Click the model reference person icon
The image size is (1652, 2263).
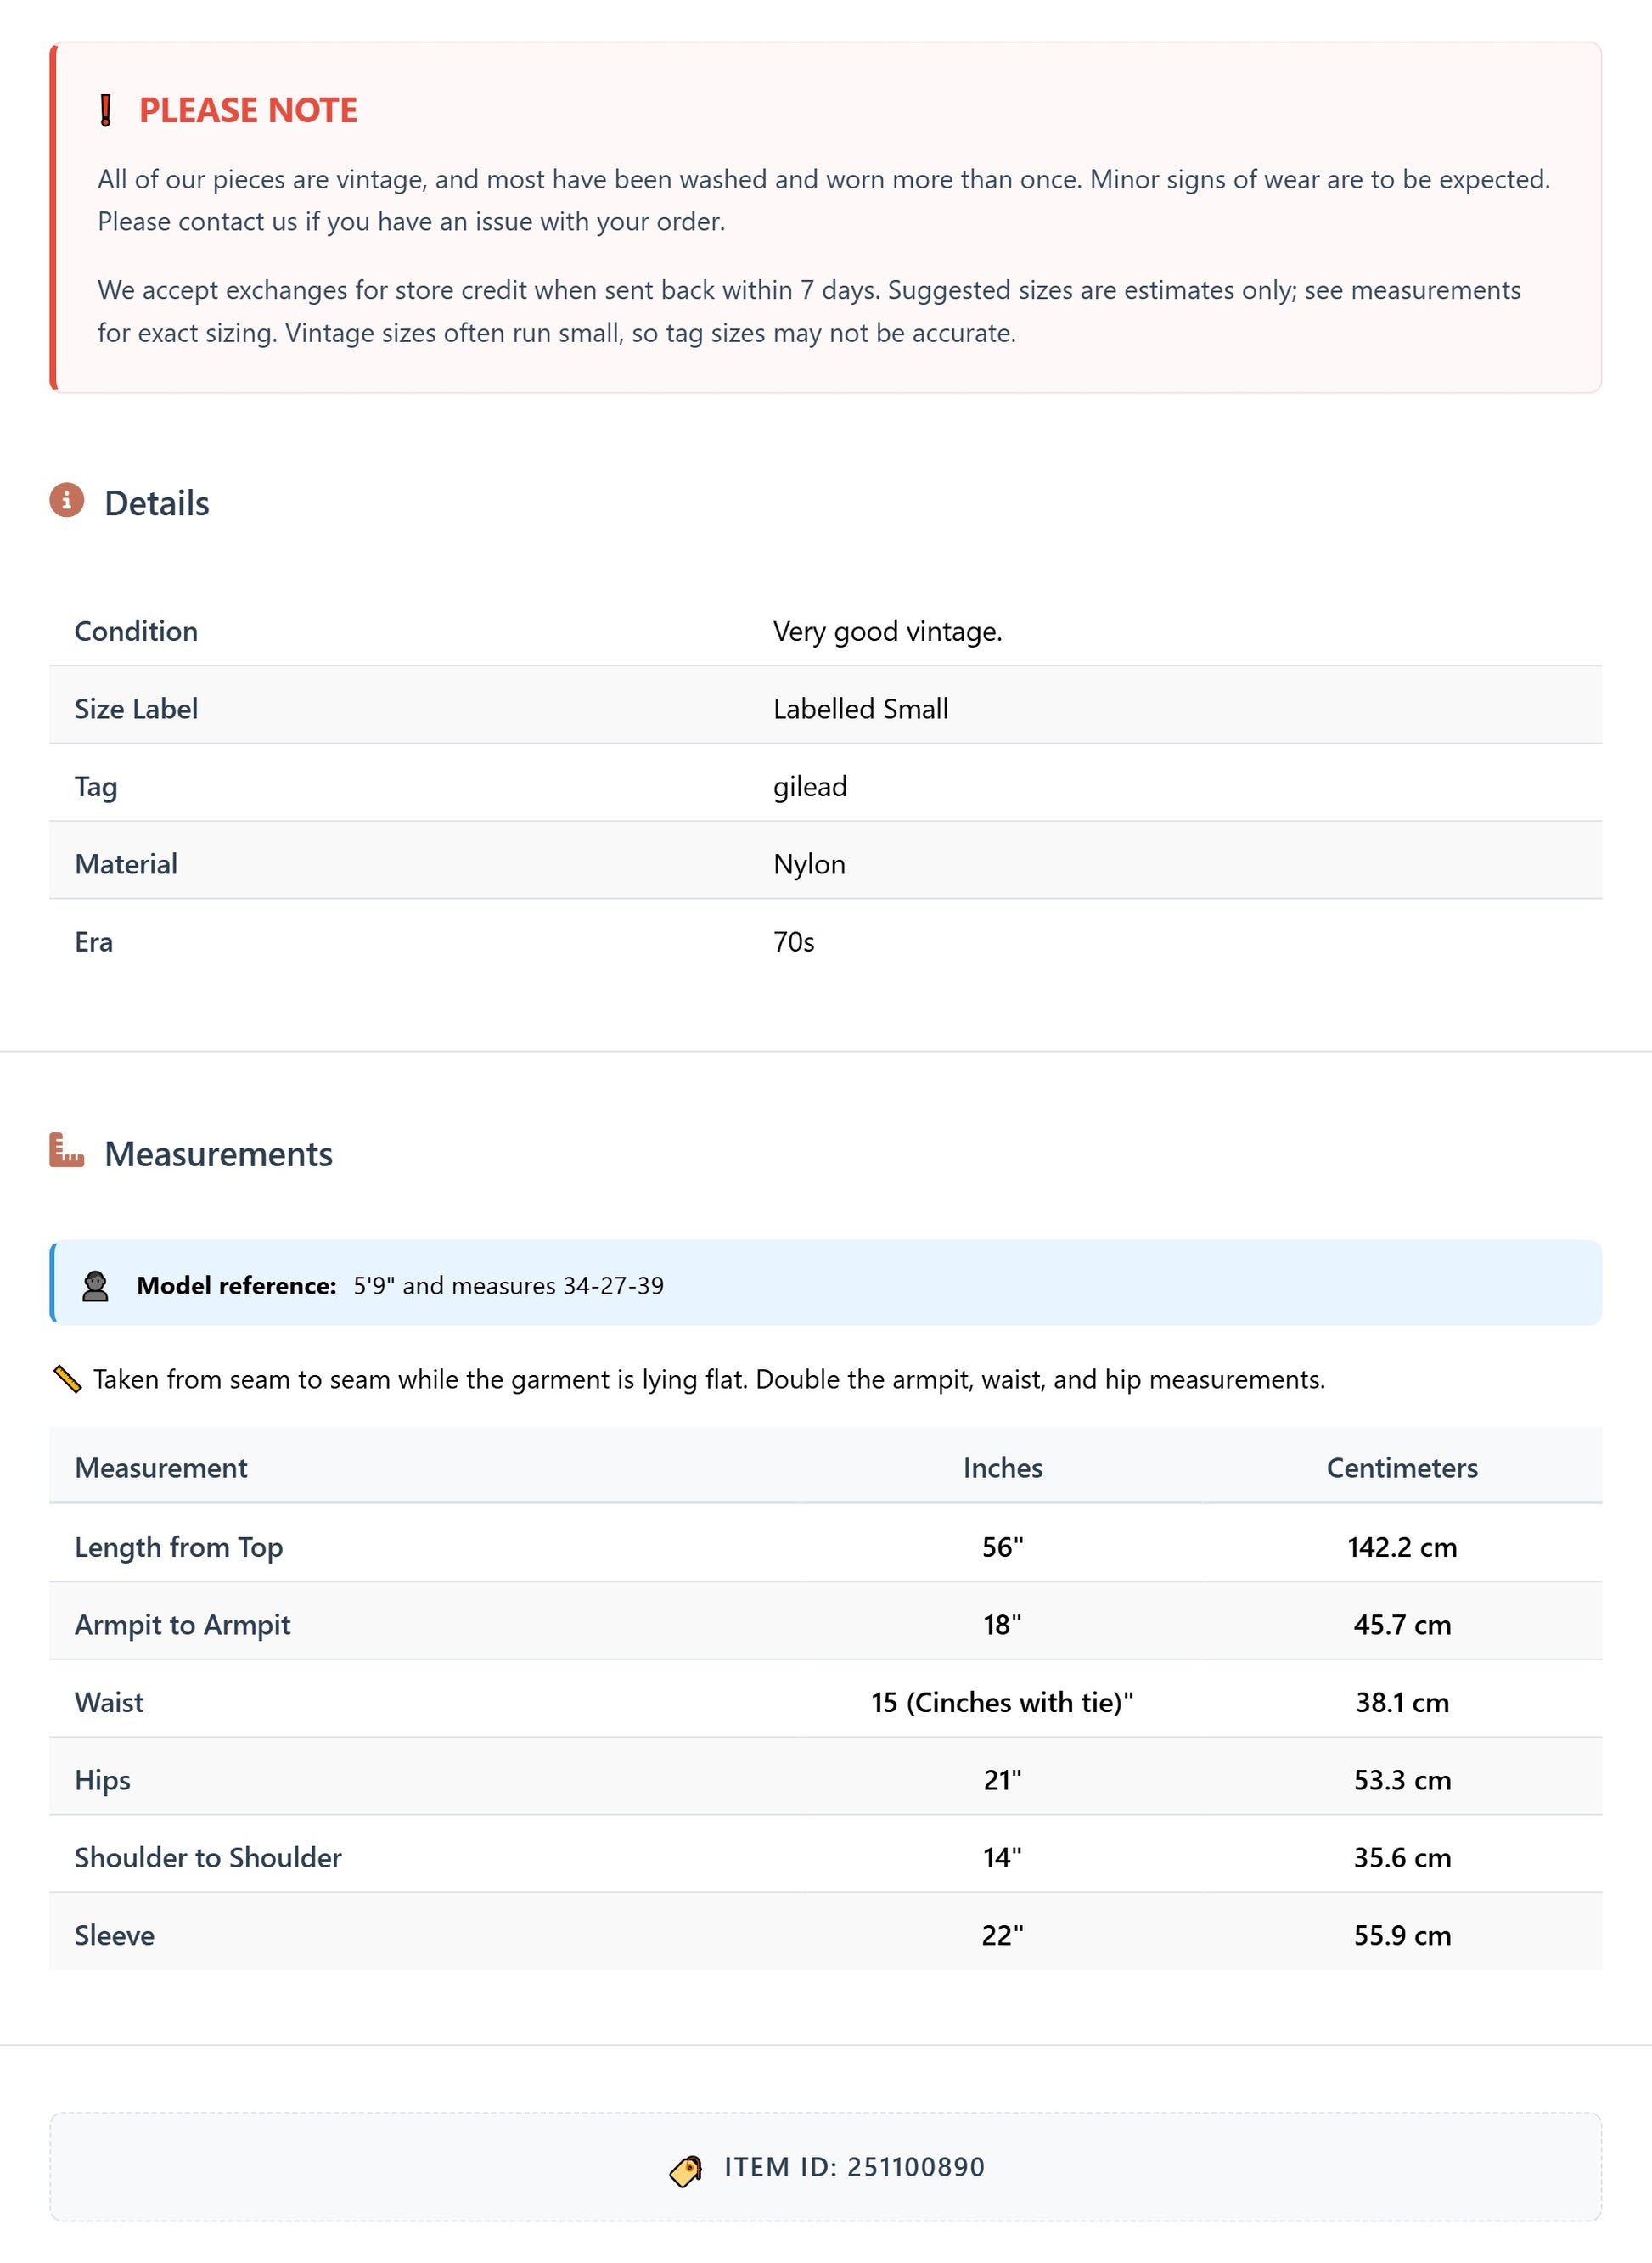[x=95, y=1286]
